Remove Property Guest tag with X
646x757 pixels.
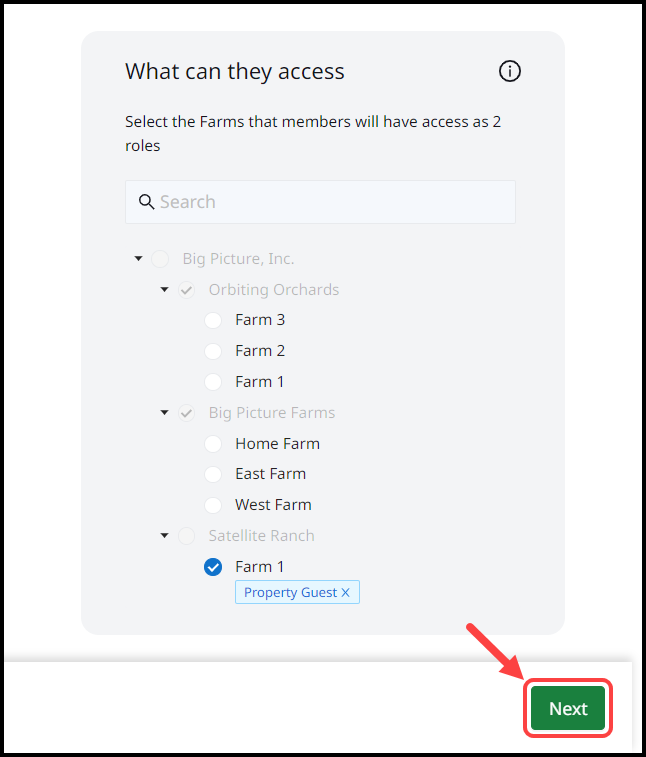[346, 593]
